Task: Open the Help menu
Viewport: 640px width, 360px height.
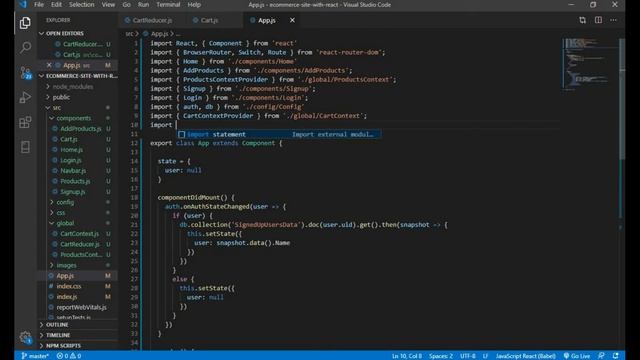Action: (x=194, y=4)
